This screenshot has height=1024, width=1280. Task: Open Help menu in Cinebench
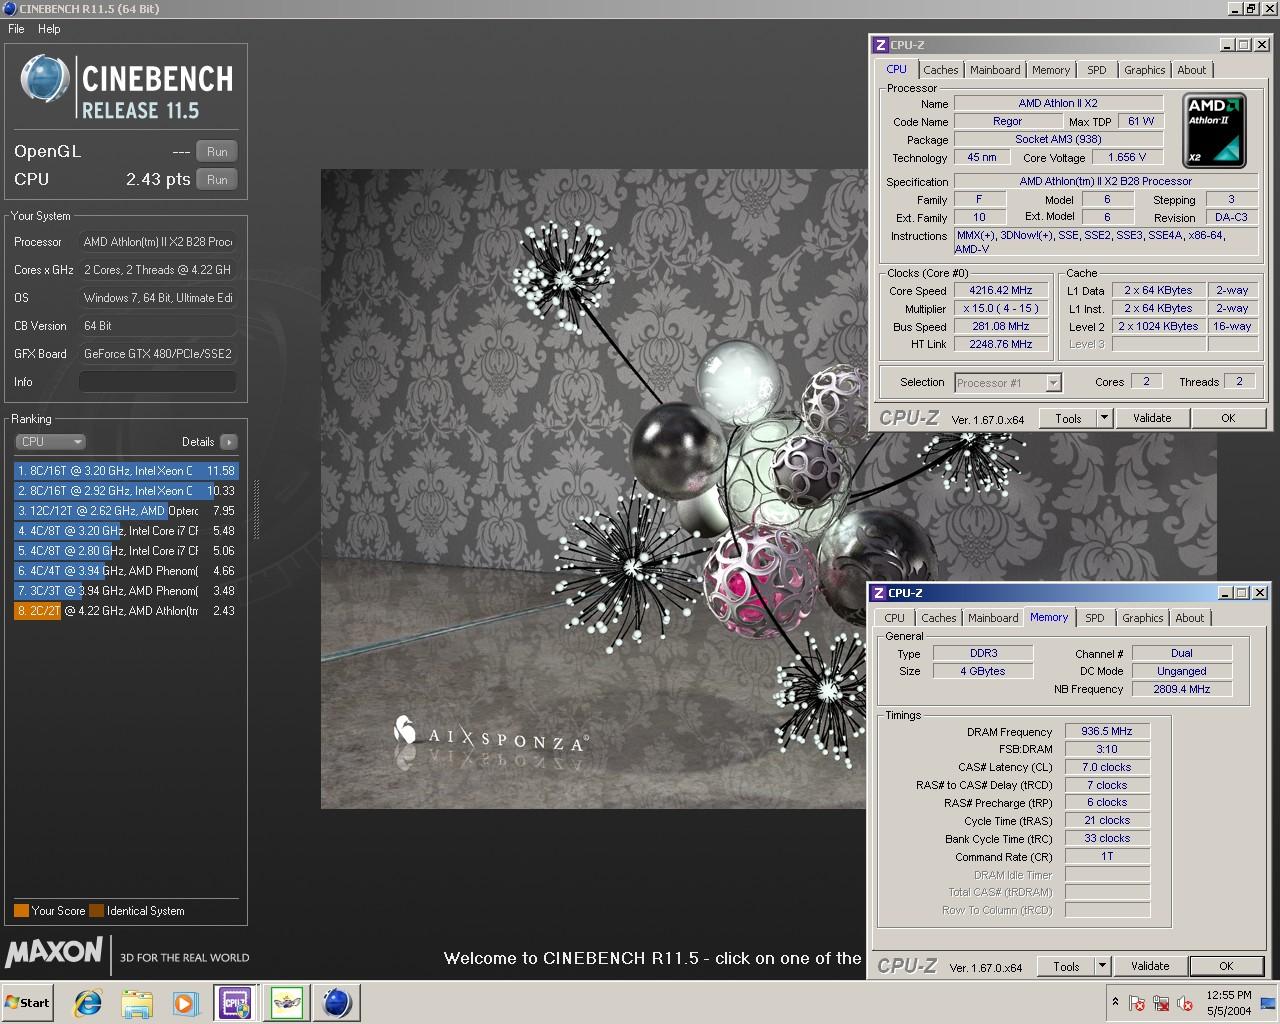[49, 29]
